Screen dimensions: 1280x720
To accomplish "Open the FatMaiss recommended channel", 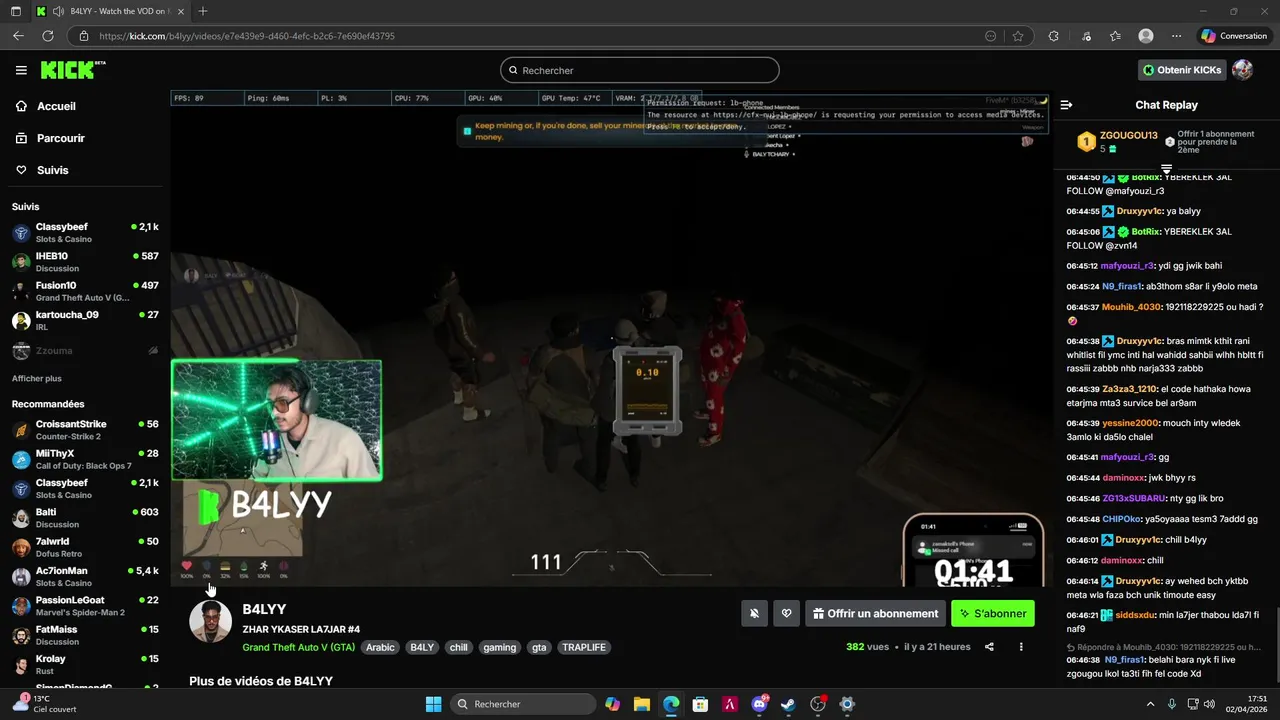I will click(85, 635).
